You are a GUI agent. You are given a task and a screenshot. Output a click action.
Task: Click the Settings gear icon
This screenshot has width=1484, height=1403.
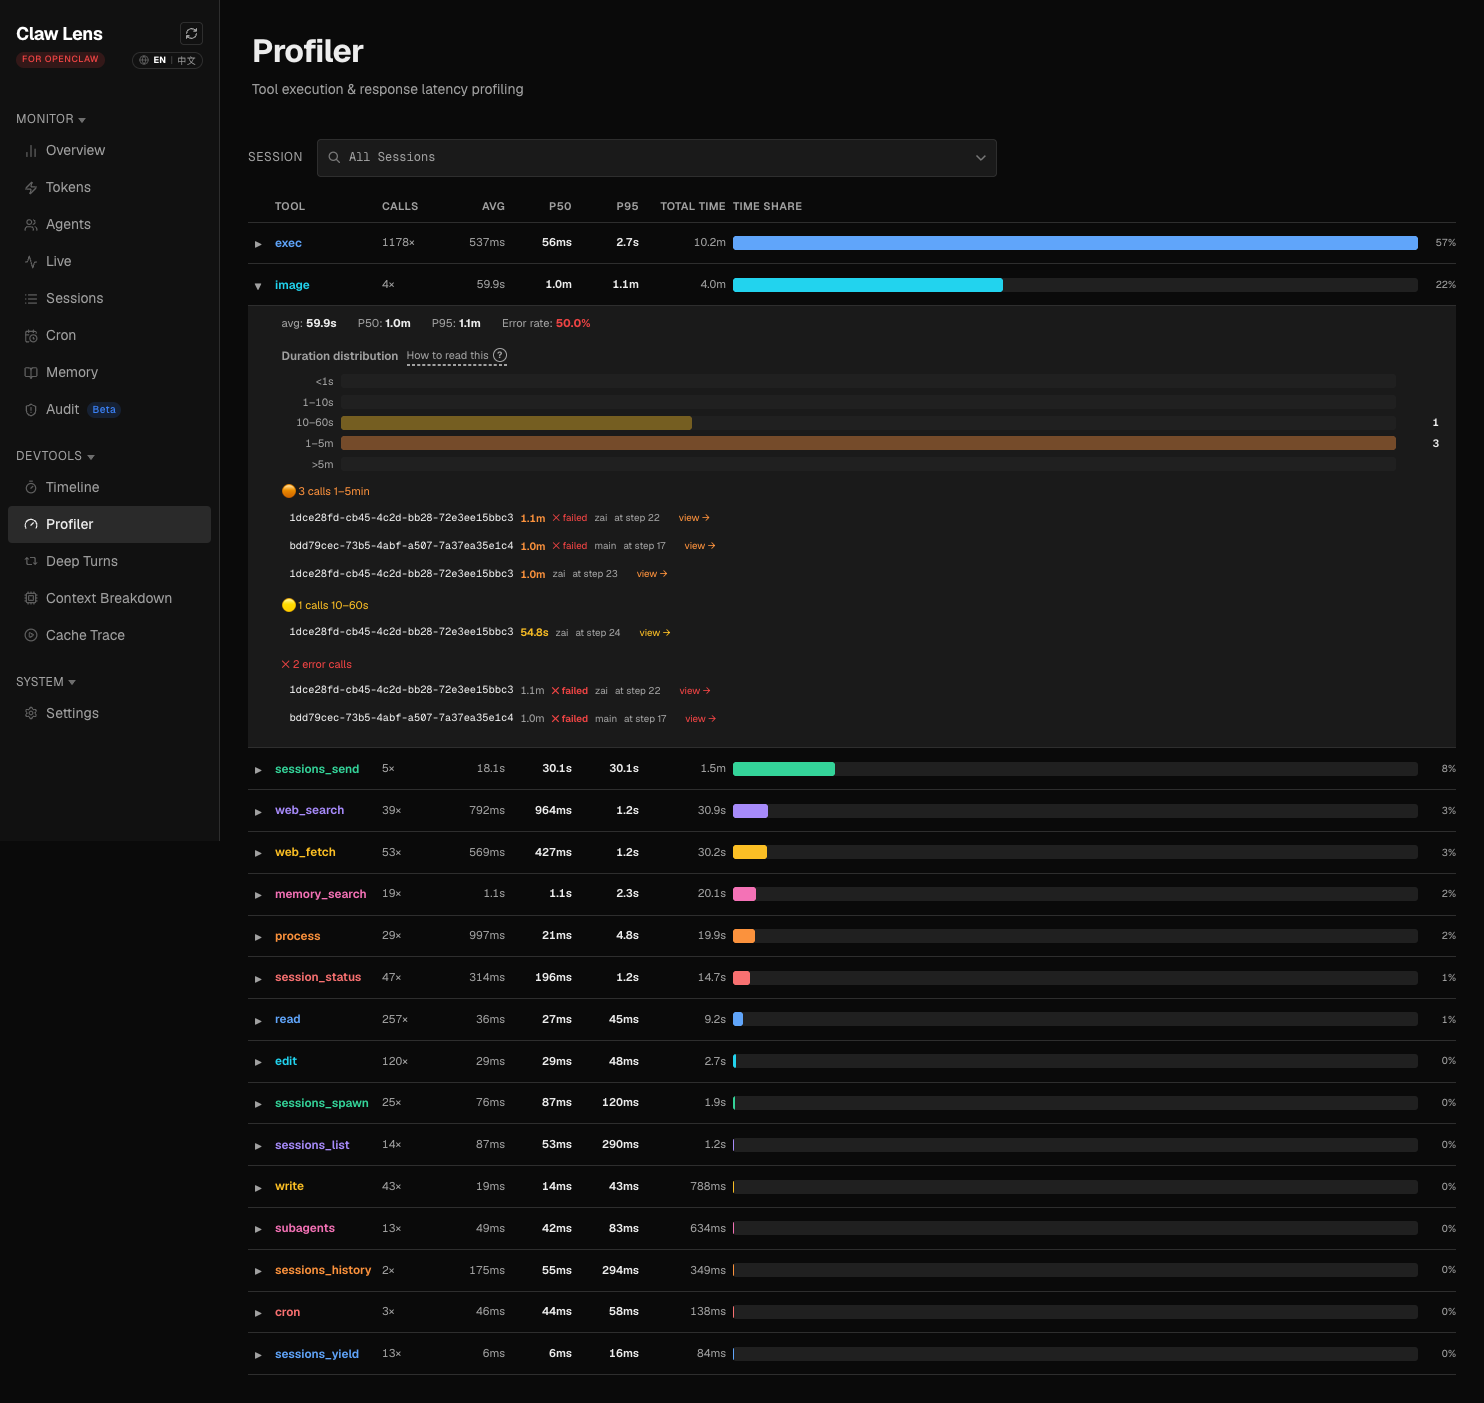click(x=31, y=713)
